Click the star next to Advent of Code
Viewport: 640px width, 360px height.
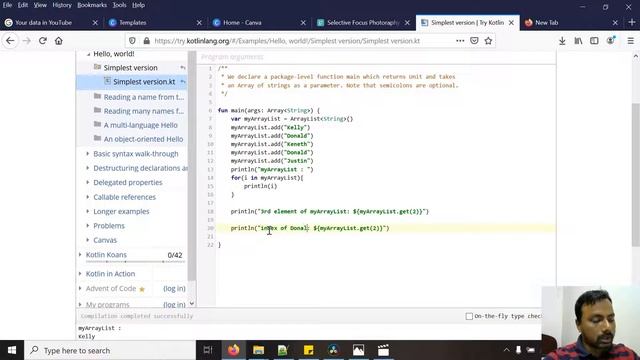coord(142,289)
